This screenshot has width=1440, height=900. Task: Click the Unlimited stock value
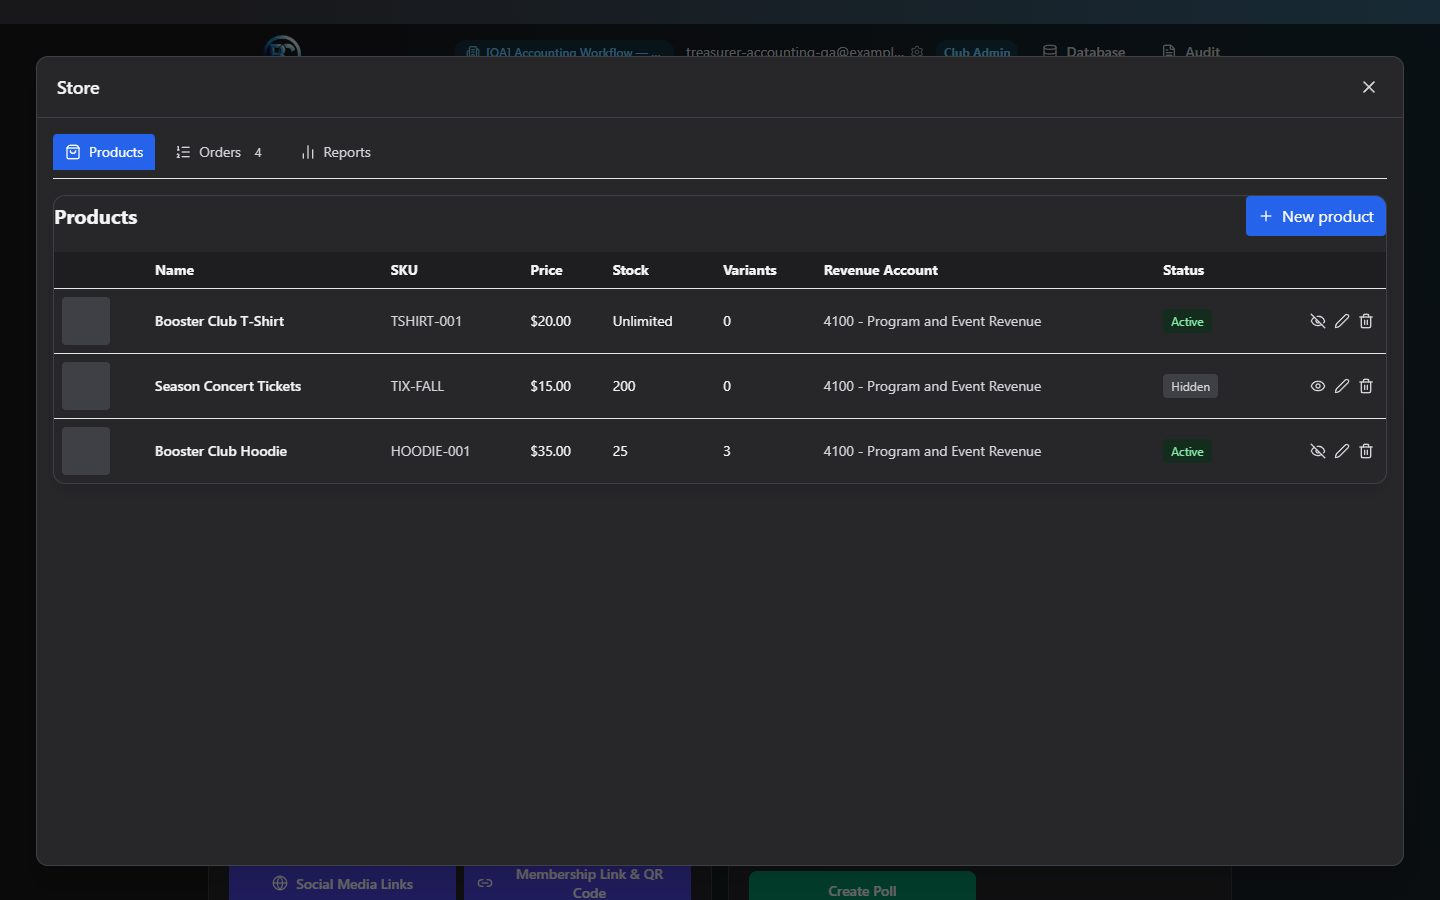tap(642, 321)
